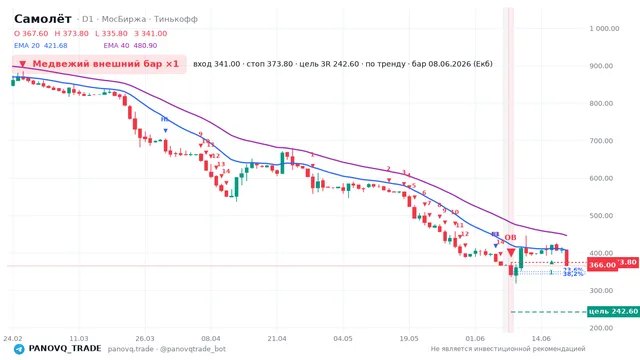Click the '11.03' date axis label

[x=79, y=338]
